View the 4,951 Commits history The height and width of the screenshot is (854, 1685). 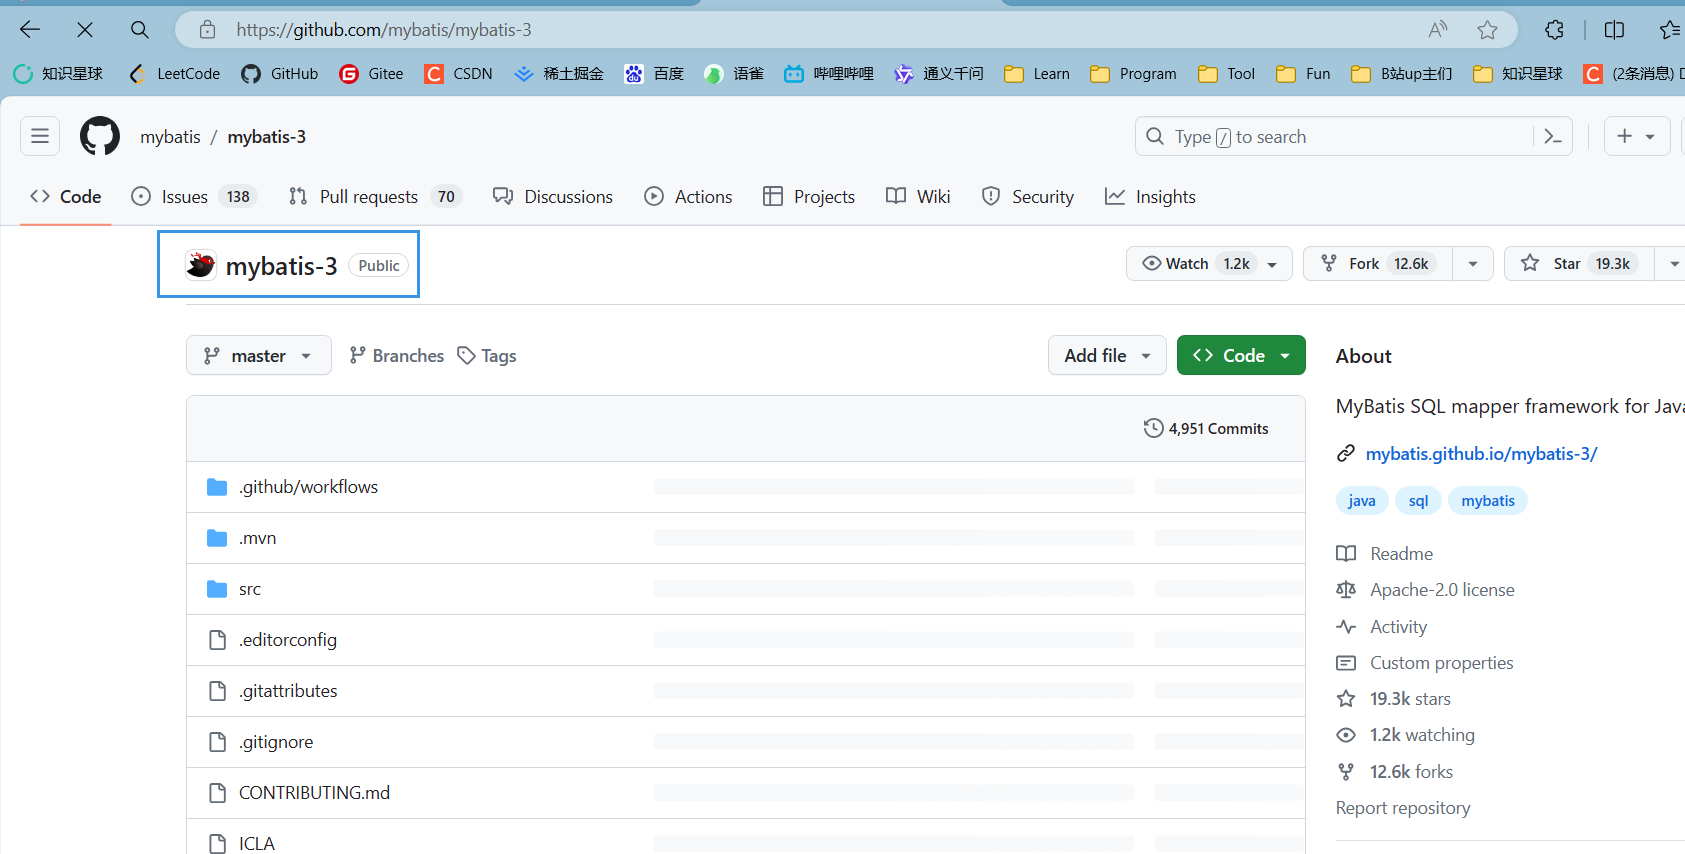(1206, 428)
